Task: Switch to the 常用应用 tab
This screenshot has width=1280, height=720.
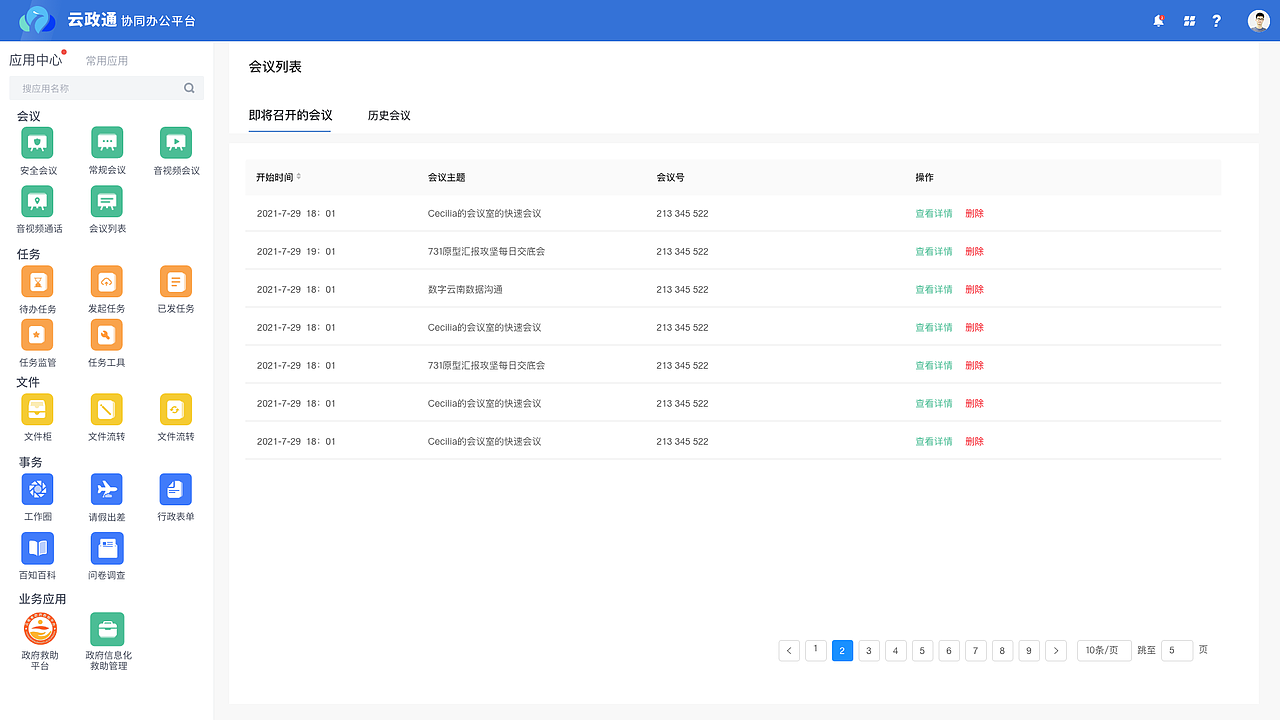Action: [x=107, y=60]
